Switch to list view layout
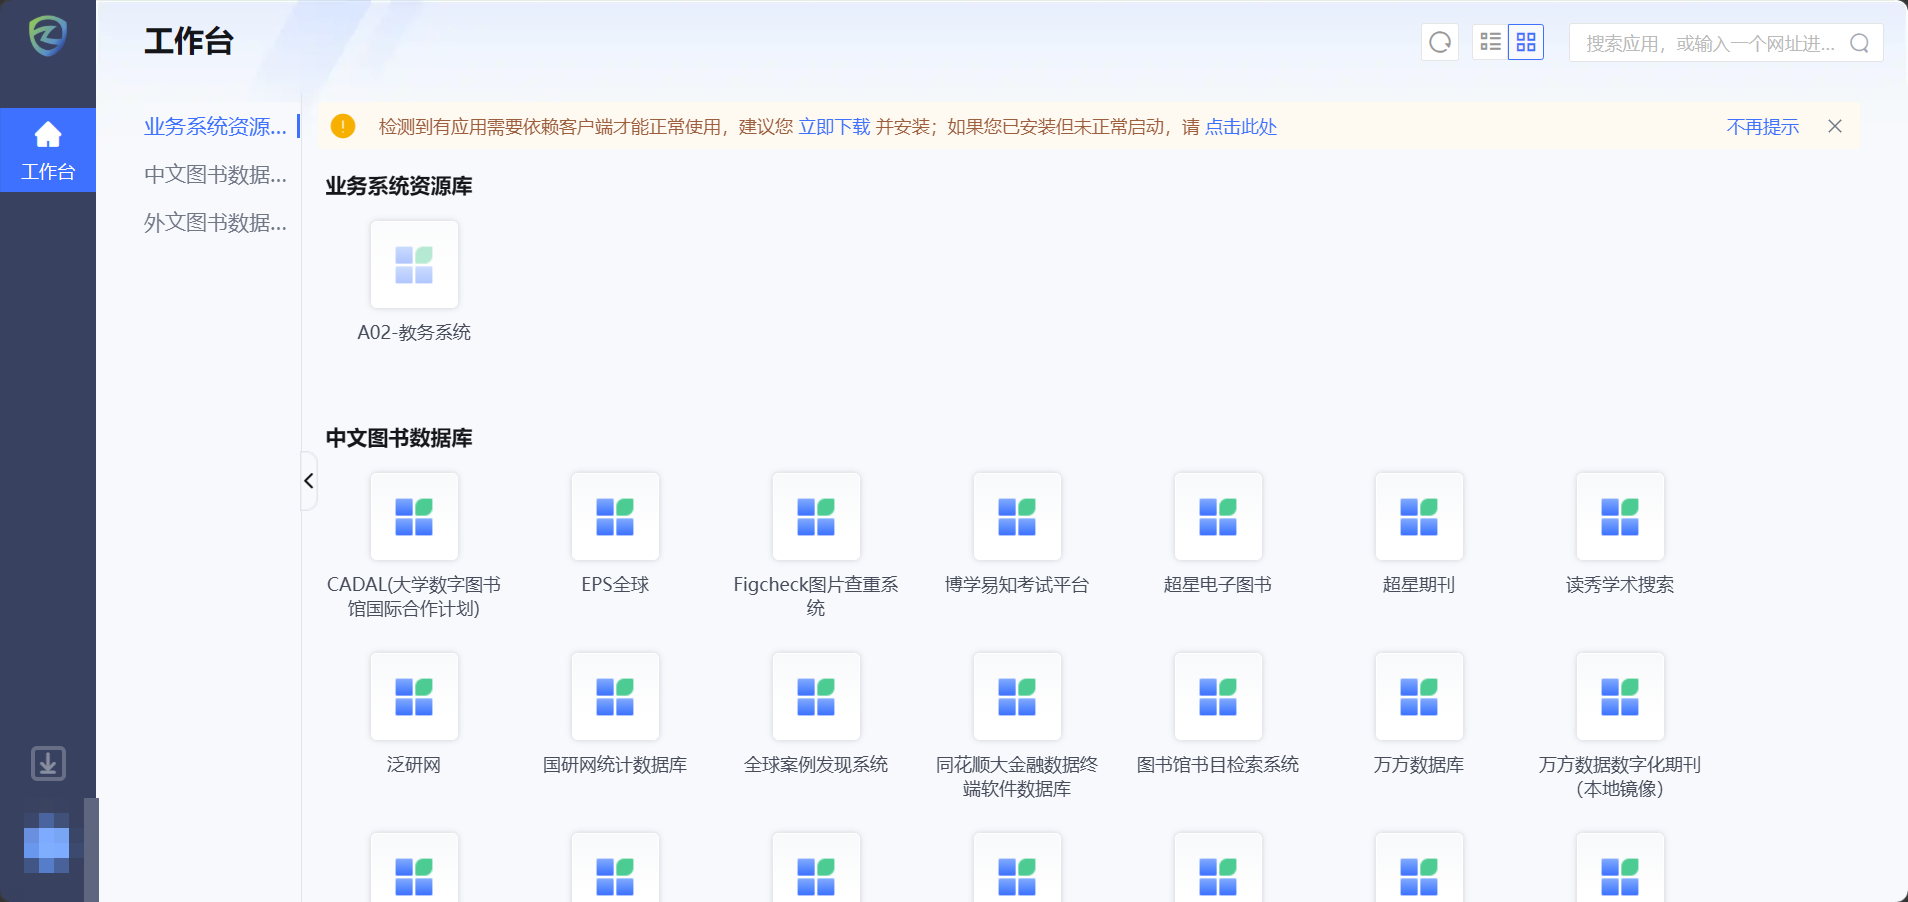The height and width of the screenshot is (902, 1908). pyautogui.click(x=1490, y=42)
